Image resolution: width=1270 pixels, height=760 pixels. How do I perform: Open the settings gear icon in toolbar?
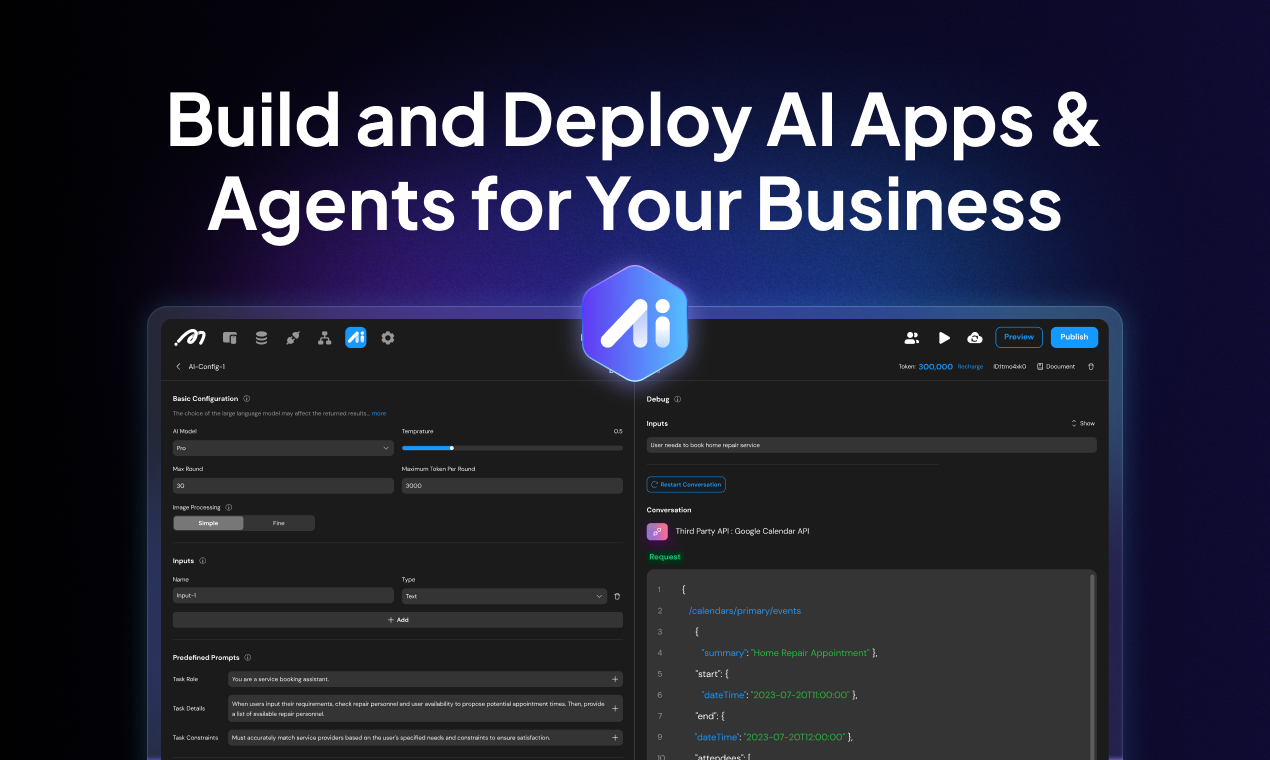click(388, 338)
